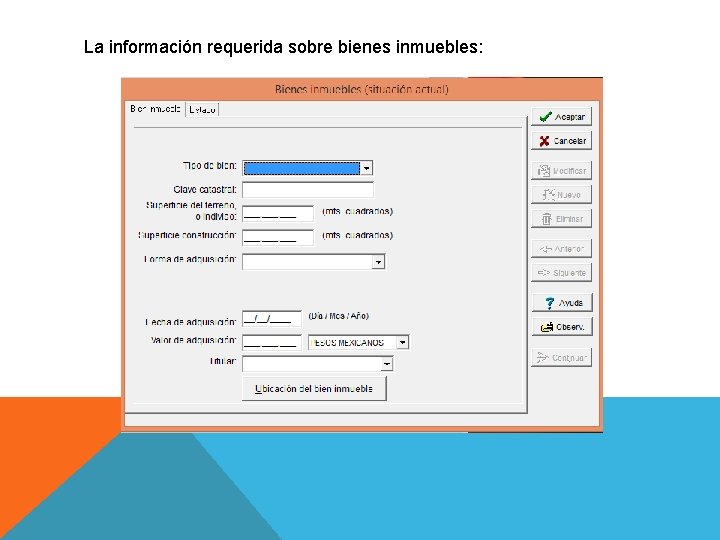Click the Observ. notes icon

[547, 327]
